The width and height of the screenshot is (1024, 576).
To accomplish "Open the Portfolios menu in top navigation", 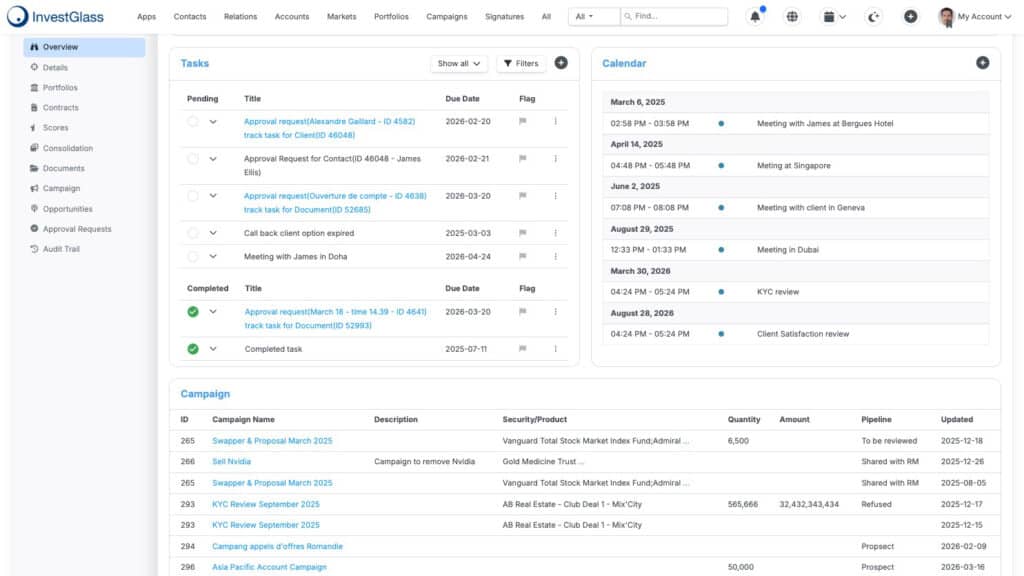I will [x=391, y=16].
